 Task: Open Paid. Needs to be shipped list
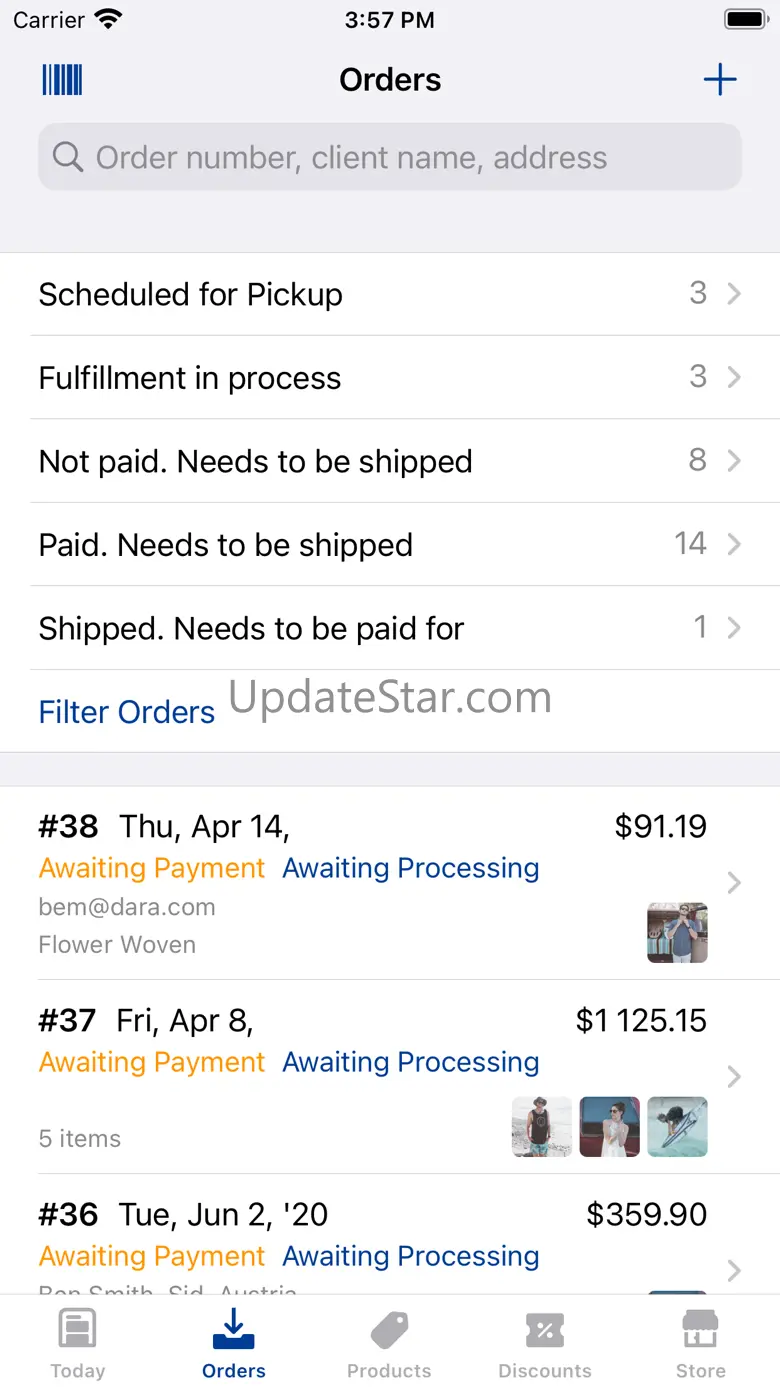225,545
